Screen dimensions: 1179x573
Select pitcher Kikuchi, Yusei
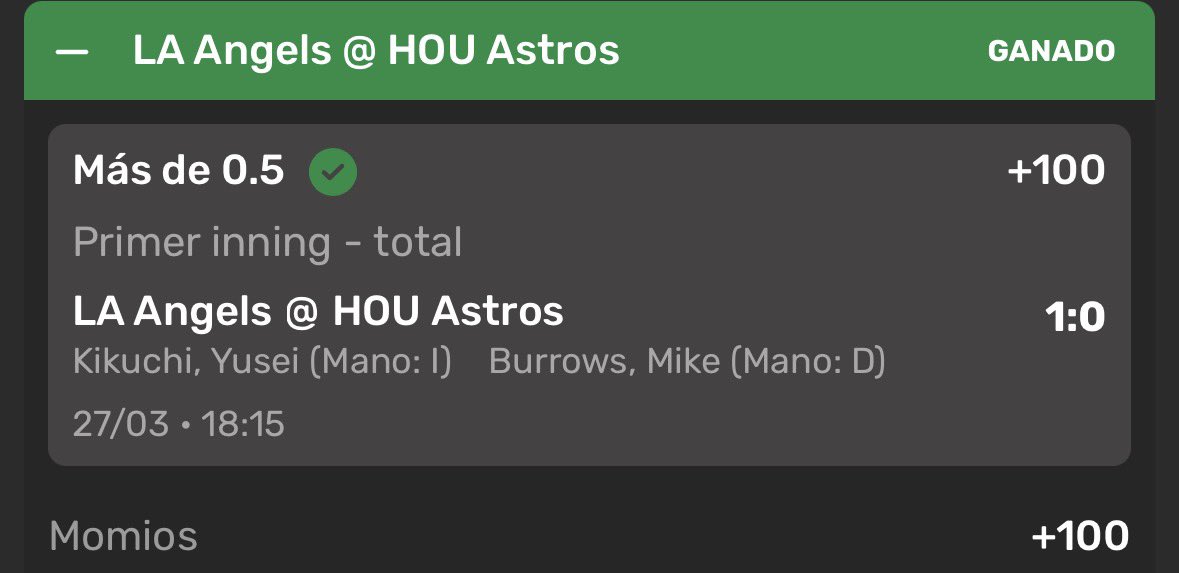pos(186,362)
